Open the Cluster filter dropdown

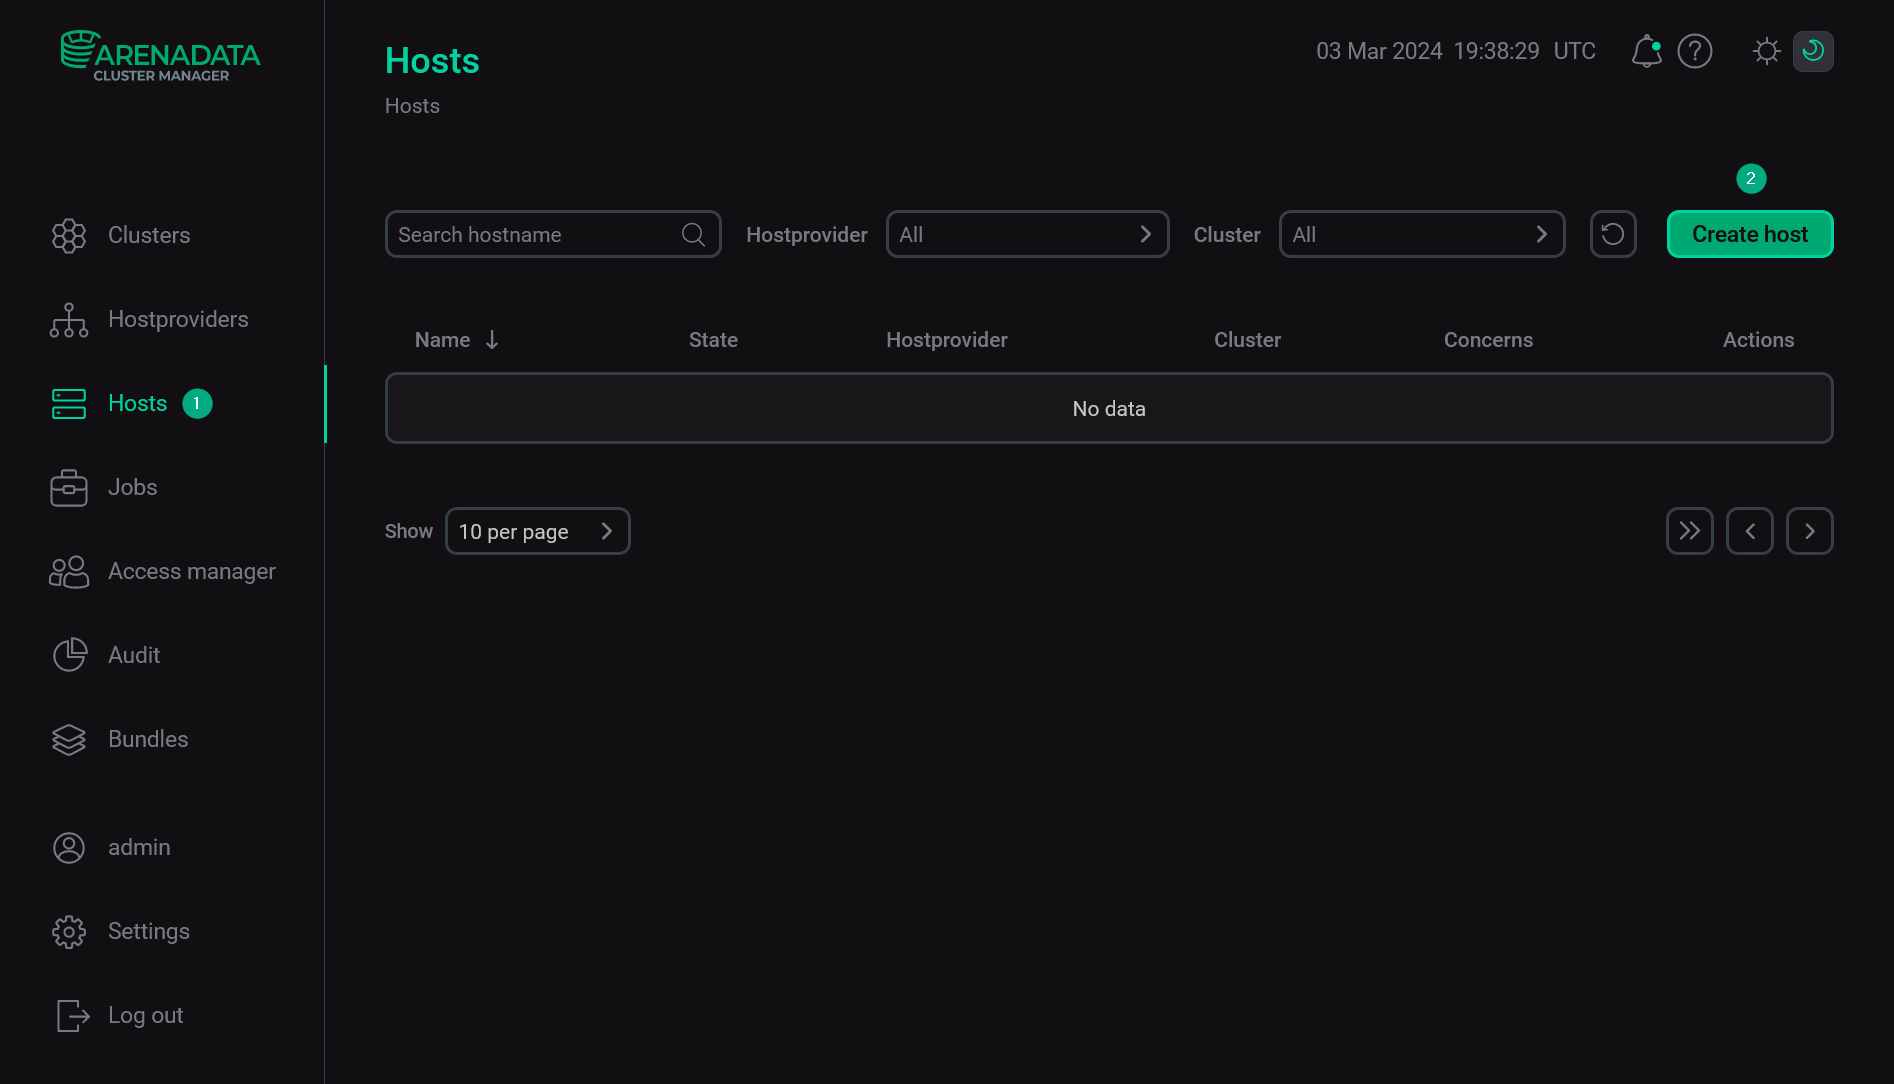pos(1422,234)
